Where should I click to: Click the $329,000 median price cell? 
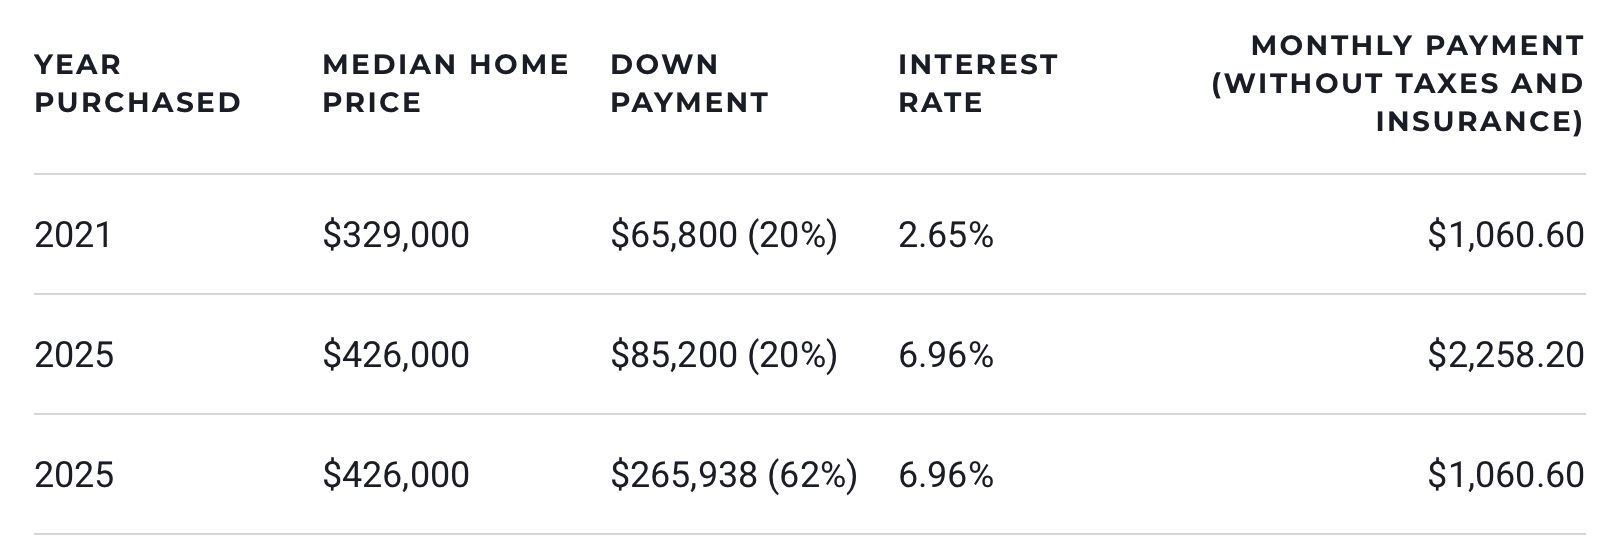point(396,235)
